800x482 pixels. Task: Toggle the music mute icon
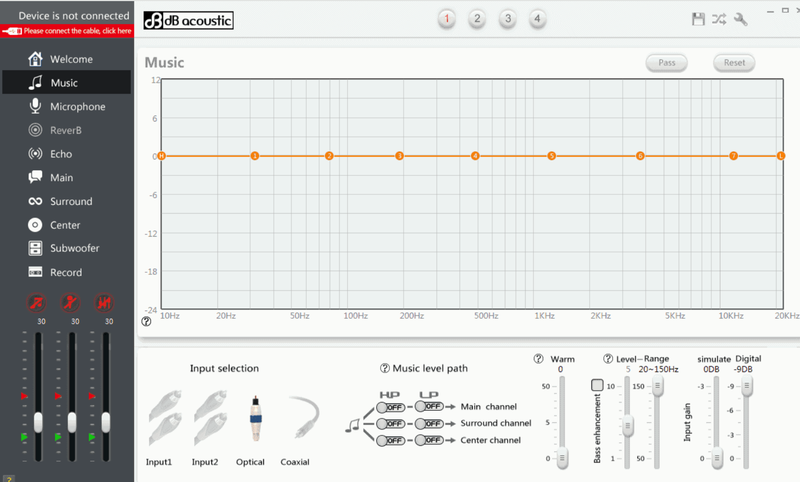tap(37, 303)
